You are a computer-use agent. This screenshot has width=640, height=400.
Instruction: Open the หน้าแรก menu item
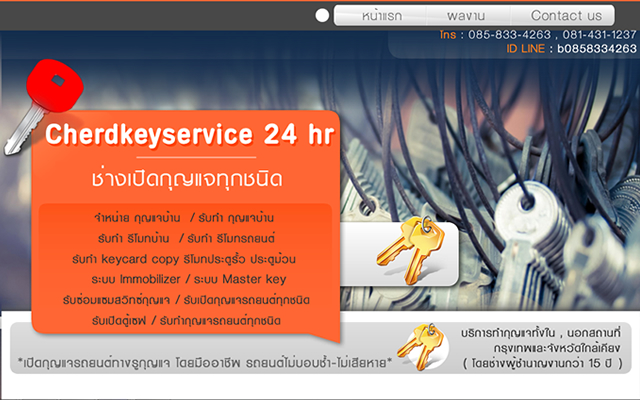pos(381,16)
